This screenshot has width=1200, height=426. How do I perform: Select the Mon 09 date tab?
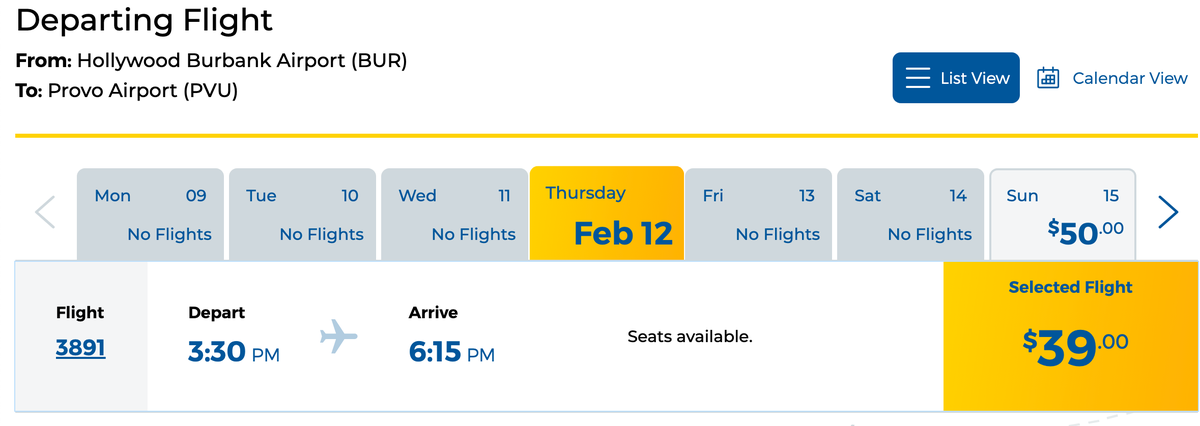(151, 214)
